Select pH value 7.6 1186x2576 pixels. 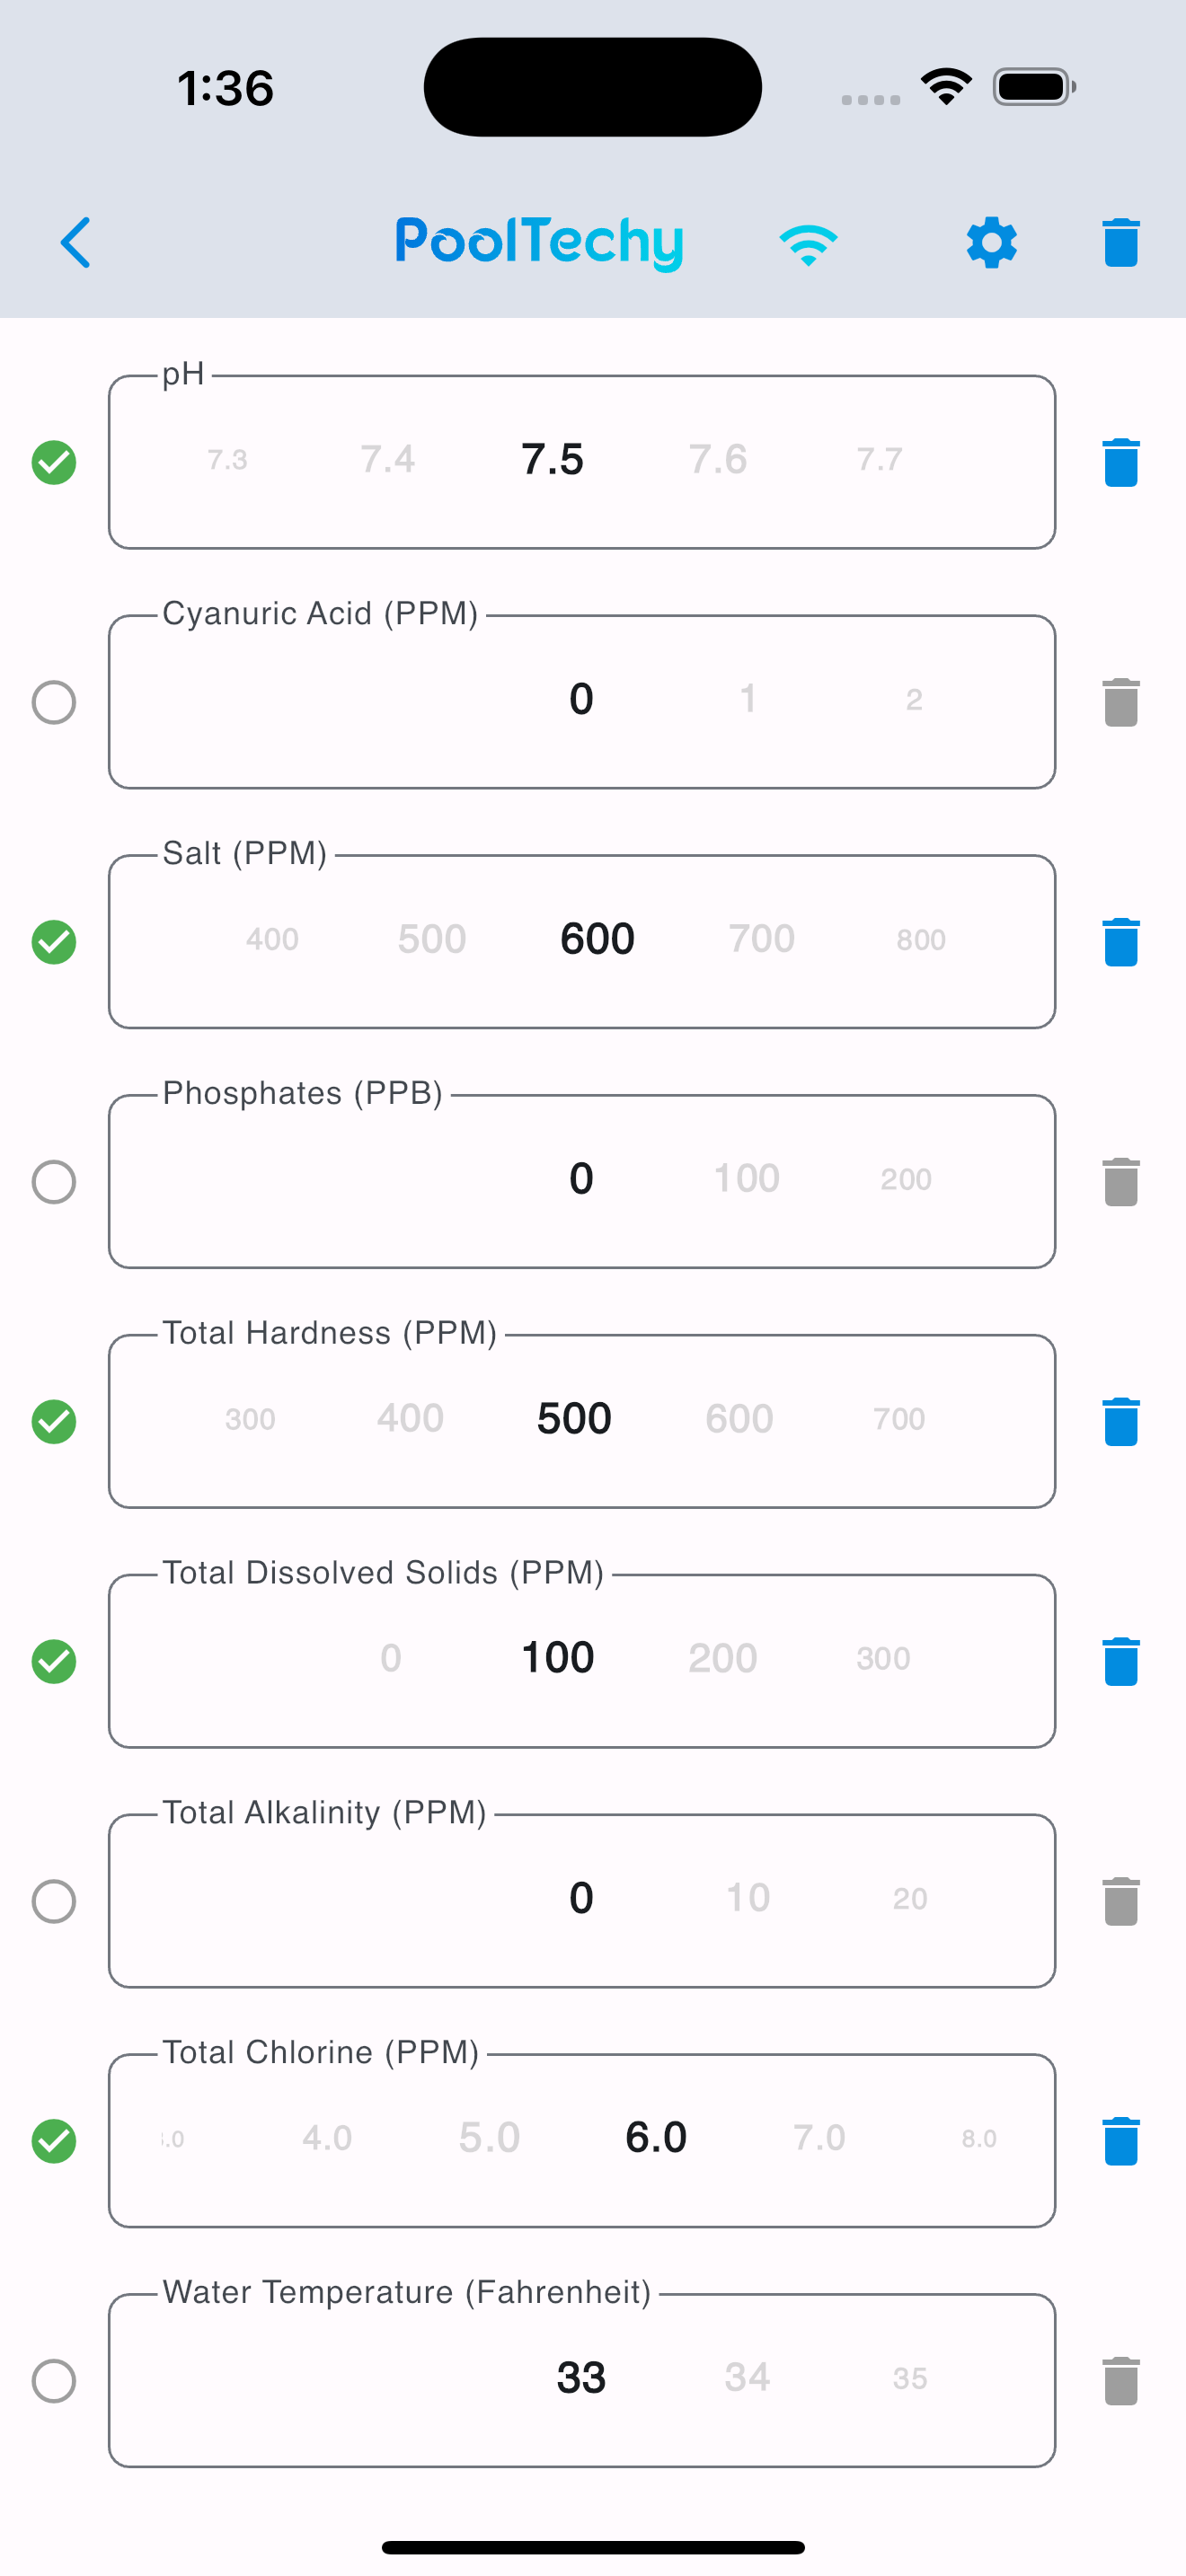pyautogui.click(x=717, y=459)
